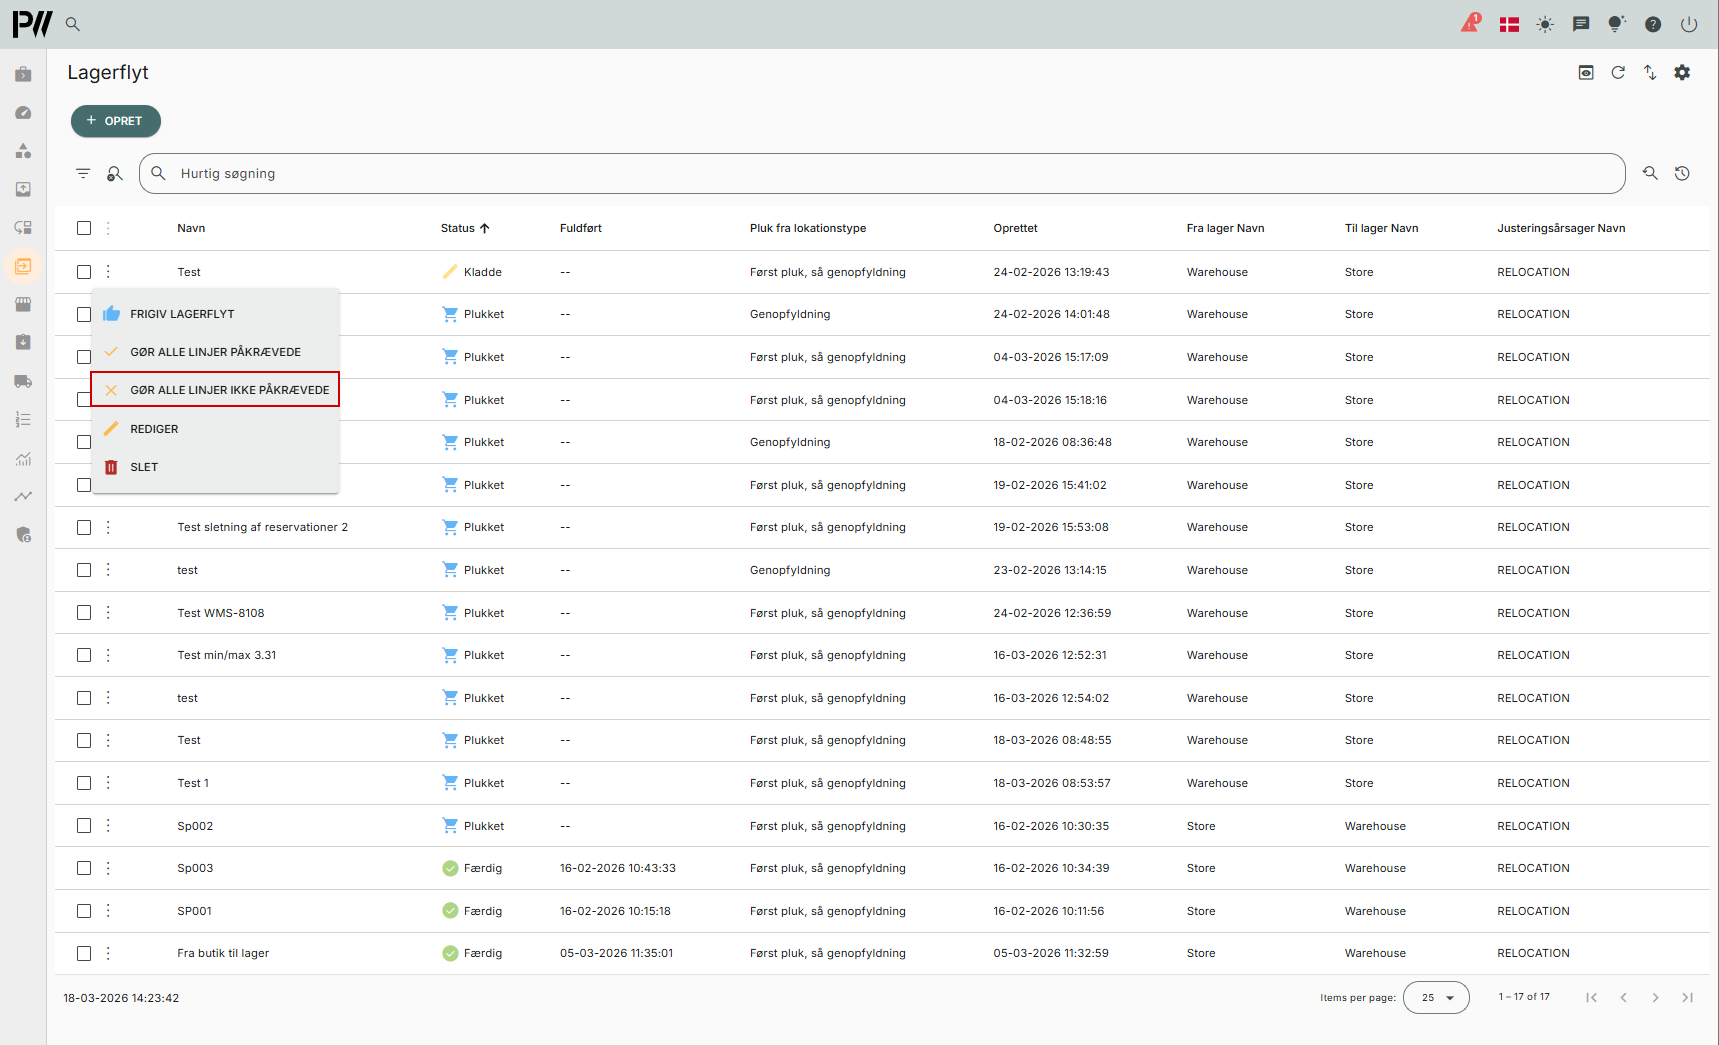Open row menu for Fra butik til lager
The width and height of the screenshot is (1719, 1045).
pos(108,953)
